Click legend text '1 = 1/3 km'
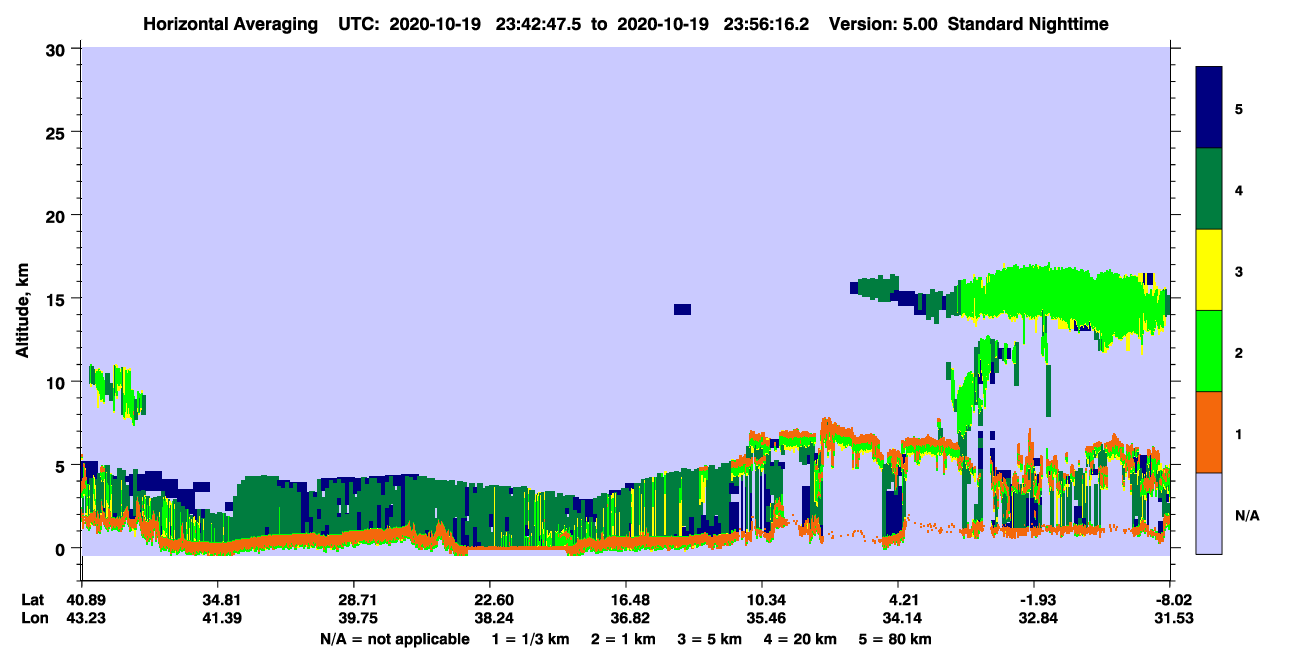Screen dimensions: 1300x667 coord(530,639)
